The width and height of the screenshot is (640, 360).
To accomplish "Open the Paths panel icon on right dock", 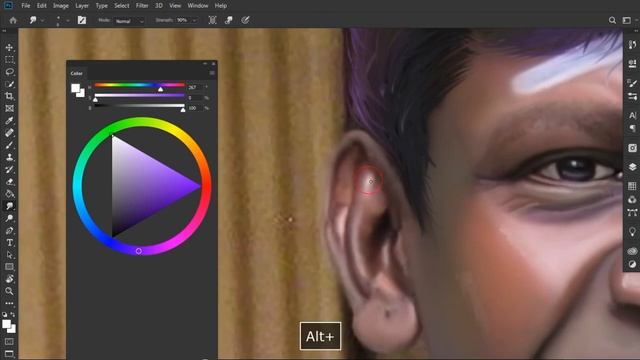I will (632, 213).
